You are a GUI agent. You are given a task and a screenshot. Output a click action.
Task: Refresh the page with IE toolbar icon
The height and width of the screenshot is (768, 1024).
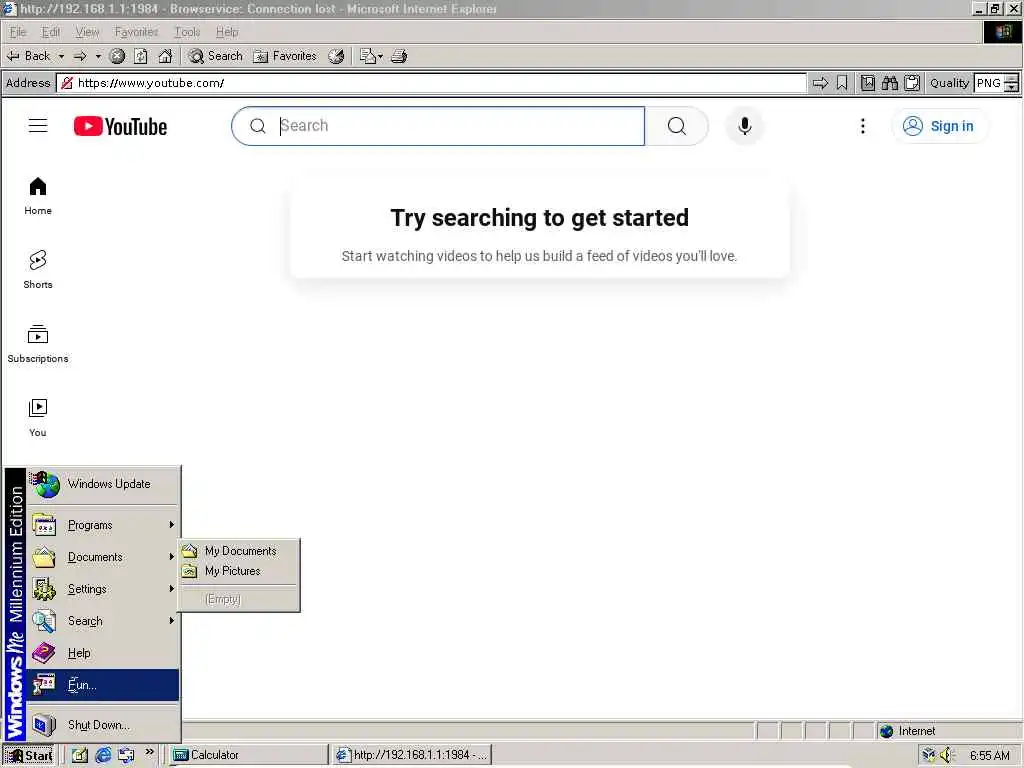coord(141,56)
